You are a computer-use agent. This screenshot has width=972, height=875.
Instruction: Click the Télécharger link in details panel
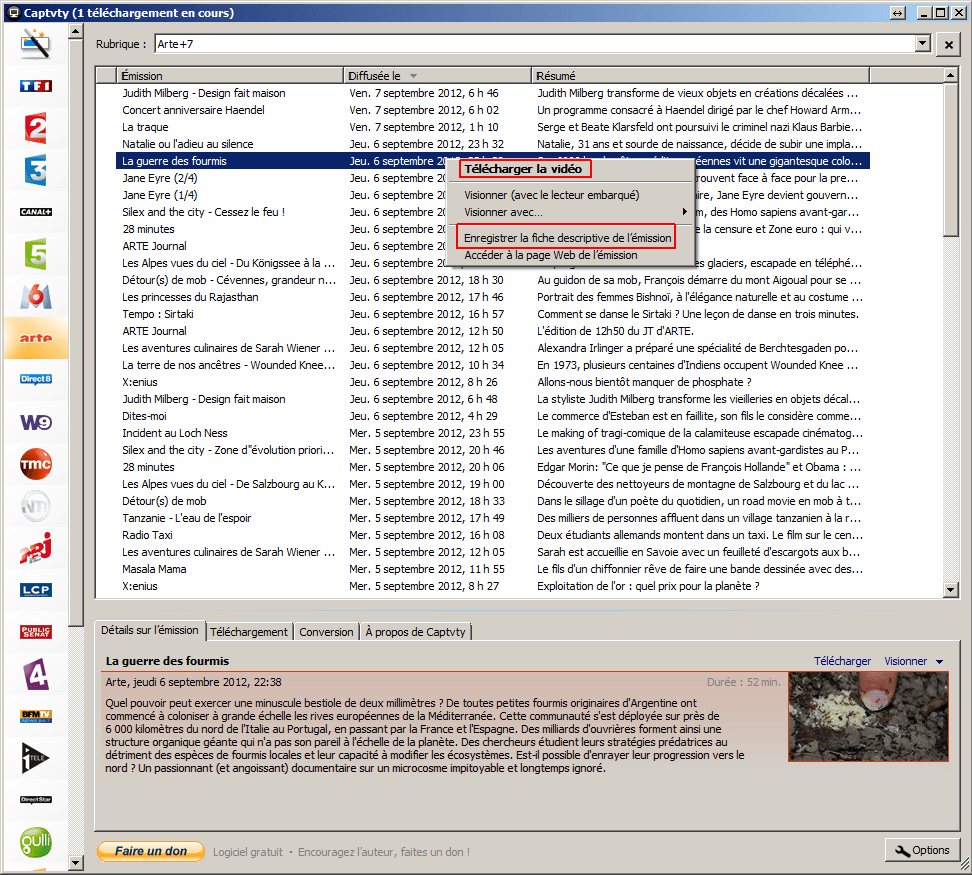842,661
